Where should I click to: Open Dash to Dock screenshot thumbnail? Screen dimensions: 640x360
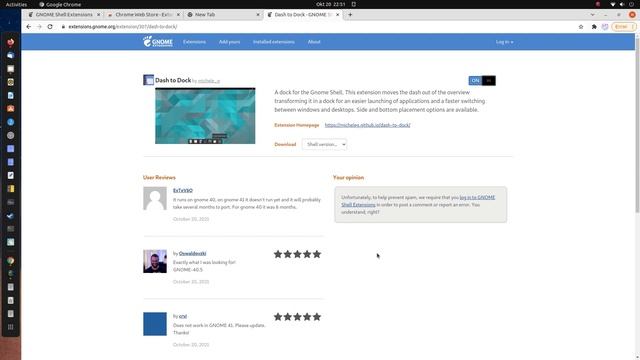[205, 116]
